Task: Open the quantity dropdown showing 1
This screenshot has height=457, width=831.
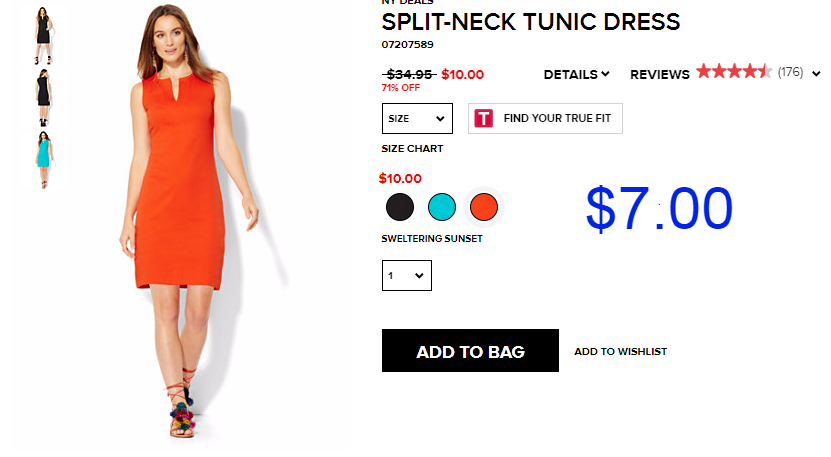Action: (406, 275)
